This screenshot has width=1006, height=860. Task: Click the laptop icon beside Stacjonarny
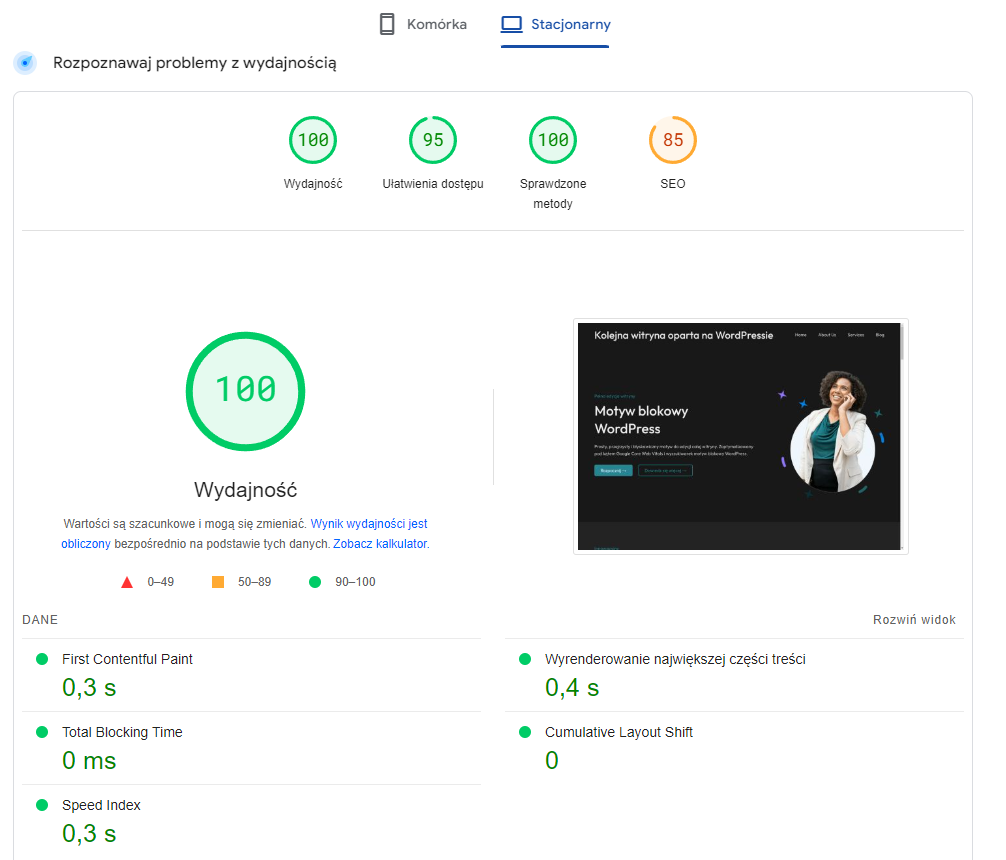tap(511, 24)
